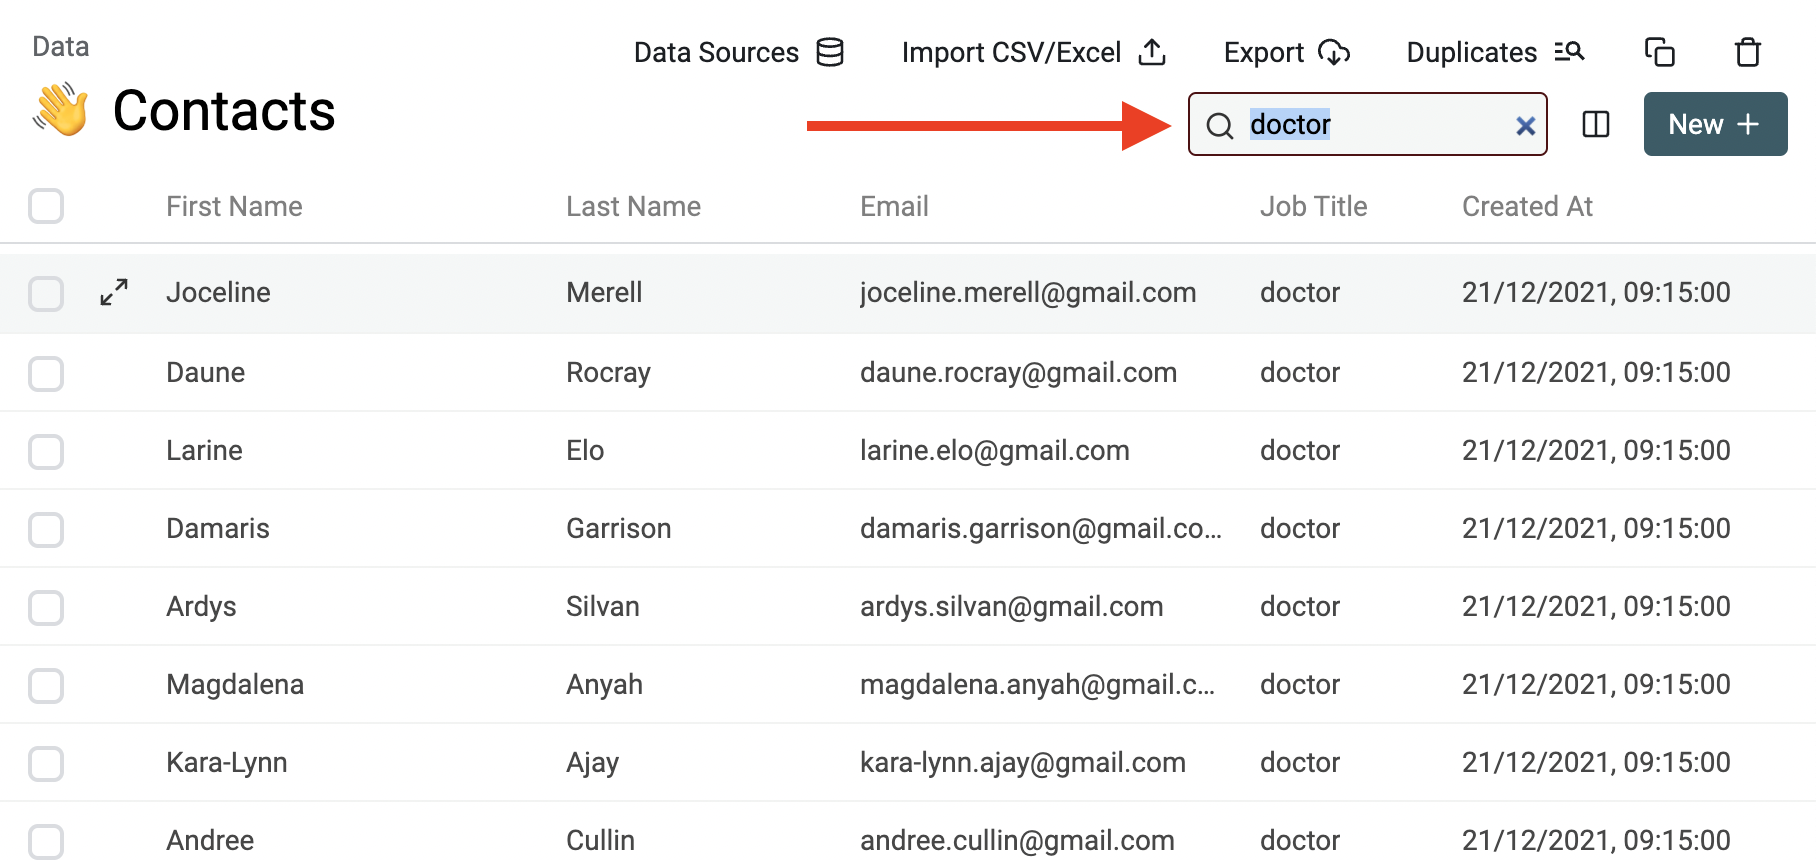This screenshot has width=1816, height=860.
Task: Click the last name Elo
Action: [585, 450]
